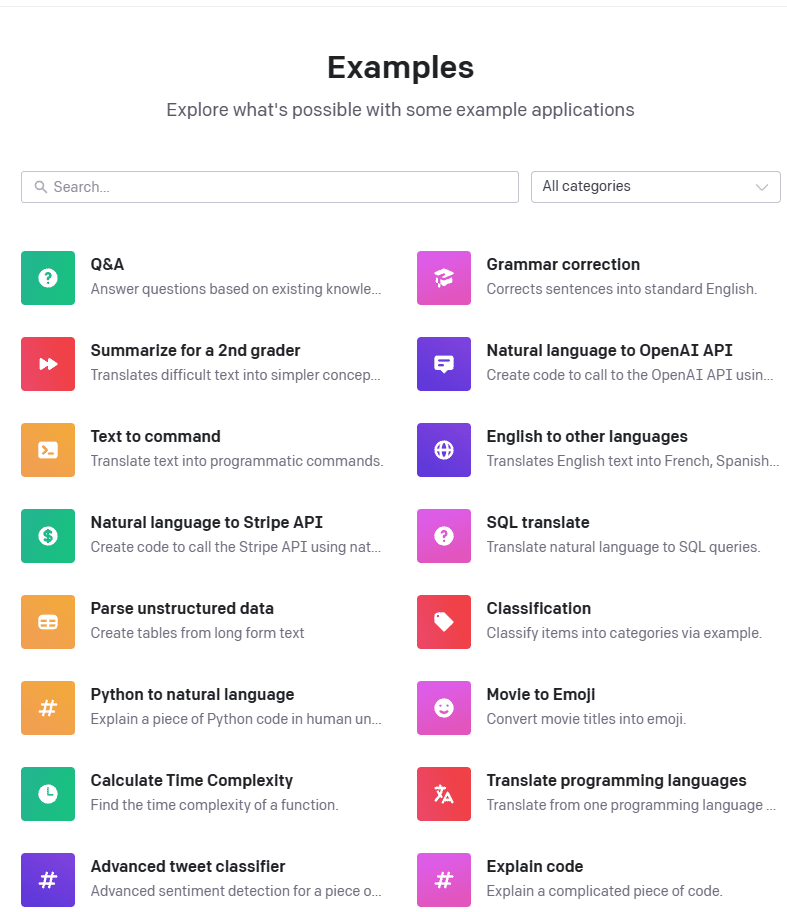Expand the All categories dropdown

pos(656,187)
